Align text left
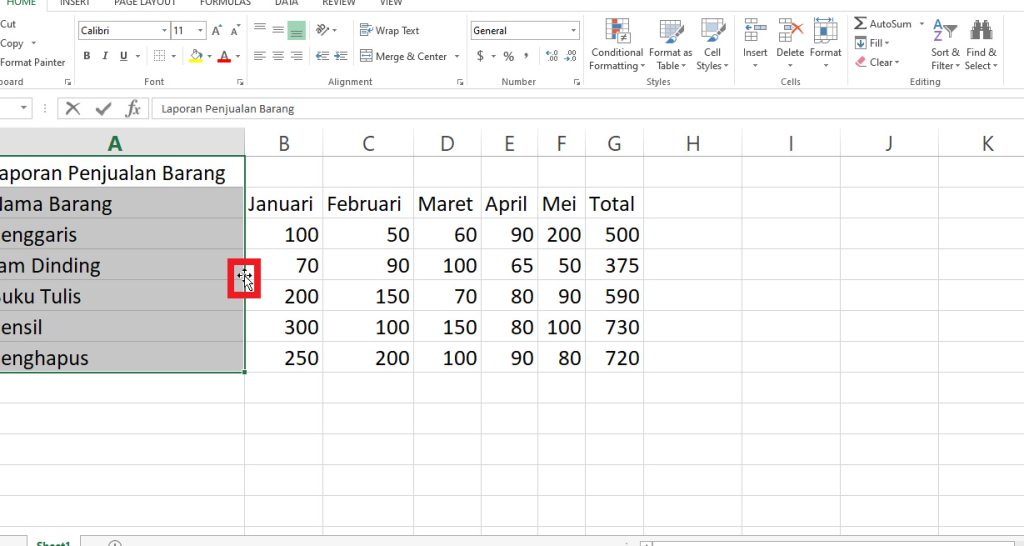This screenshot has height=546, width=1024. point(260,56)
